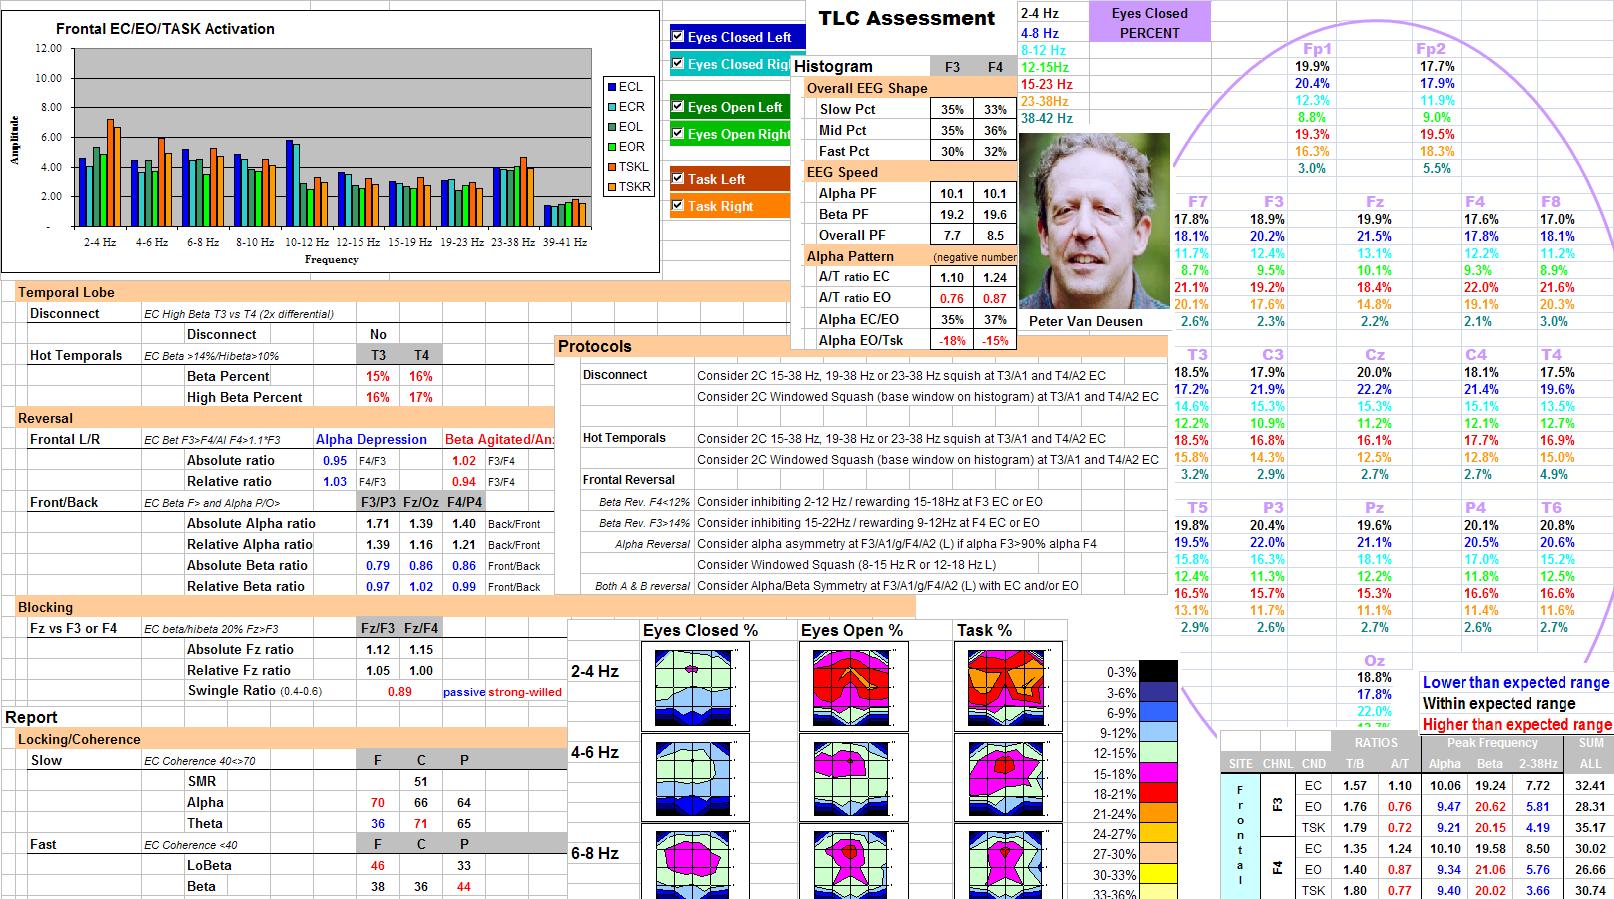Click the TSKR legend swatch

(611, 187)
